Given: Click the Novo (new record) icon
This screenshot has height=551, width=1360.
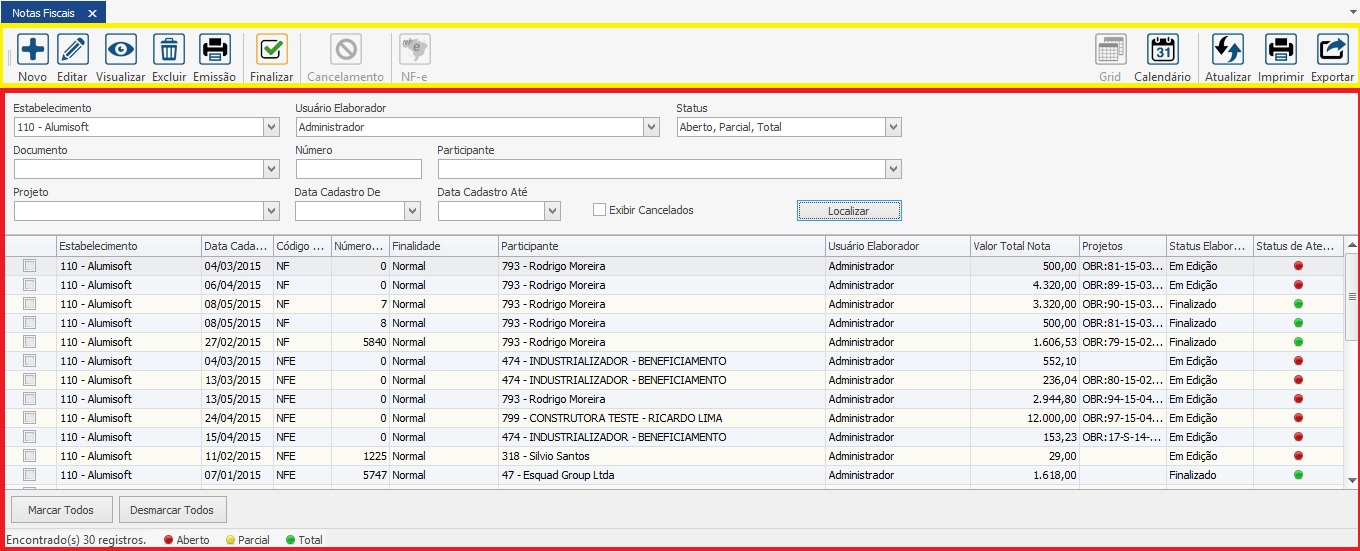Looking at the screenshot, I should (32, 49).
